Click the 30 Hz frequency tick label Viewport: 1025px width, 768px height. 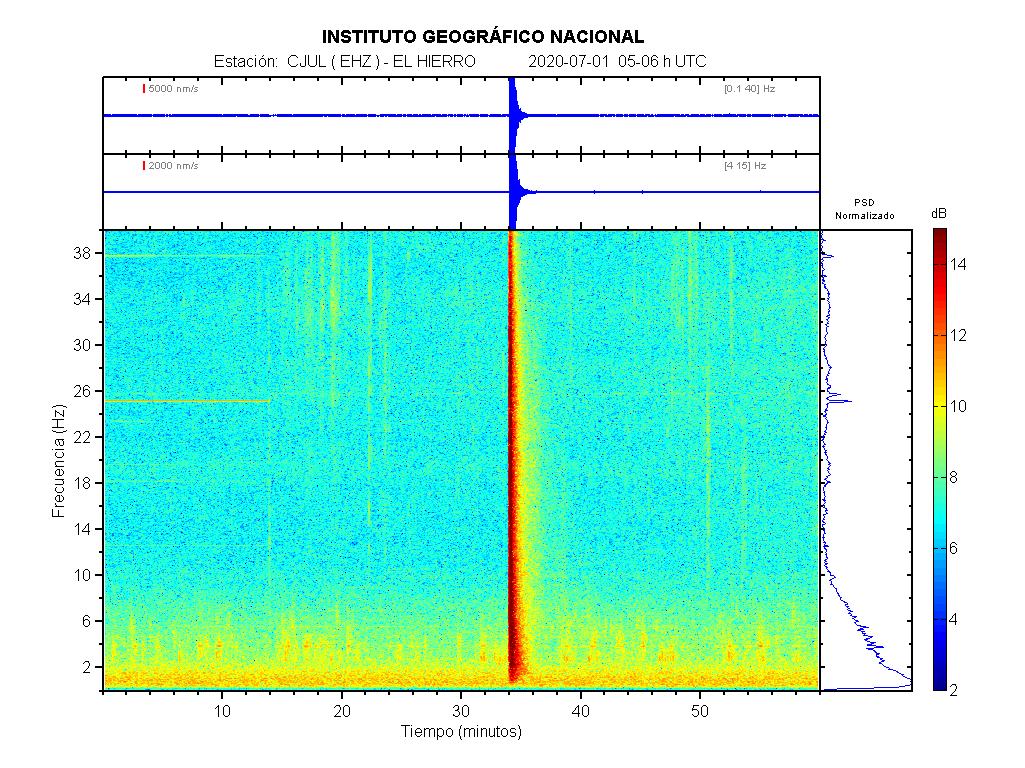coord(82,345)
